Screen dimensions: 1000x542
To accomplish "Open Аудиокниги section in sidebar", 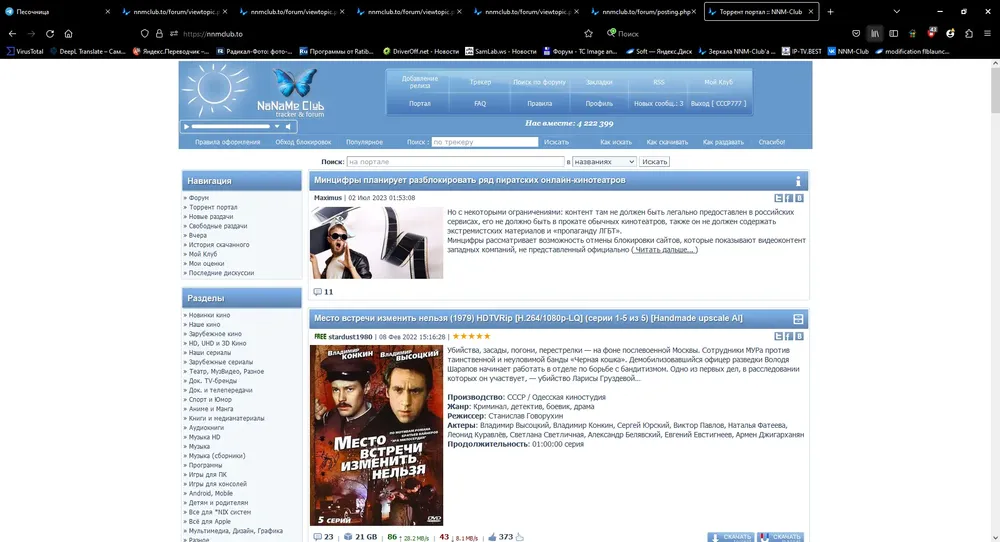I will tap(206, 428).
